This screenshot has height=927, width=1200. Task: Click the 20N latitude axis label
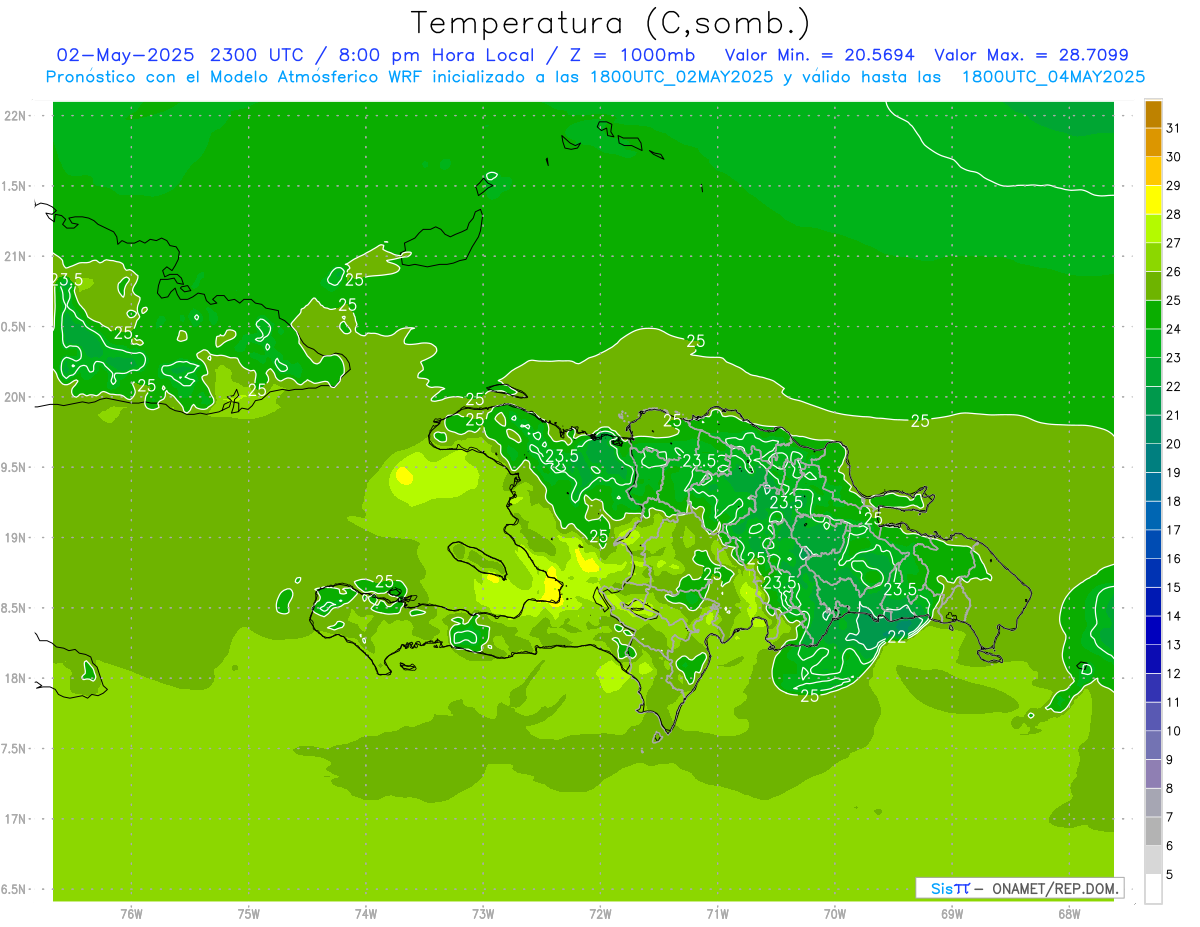point(17,397)
